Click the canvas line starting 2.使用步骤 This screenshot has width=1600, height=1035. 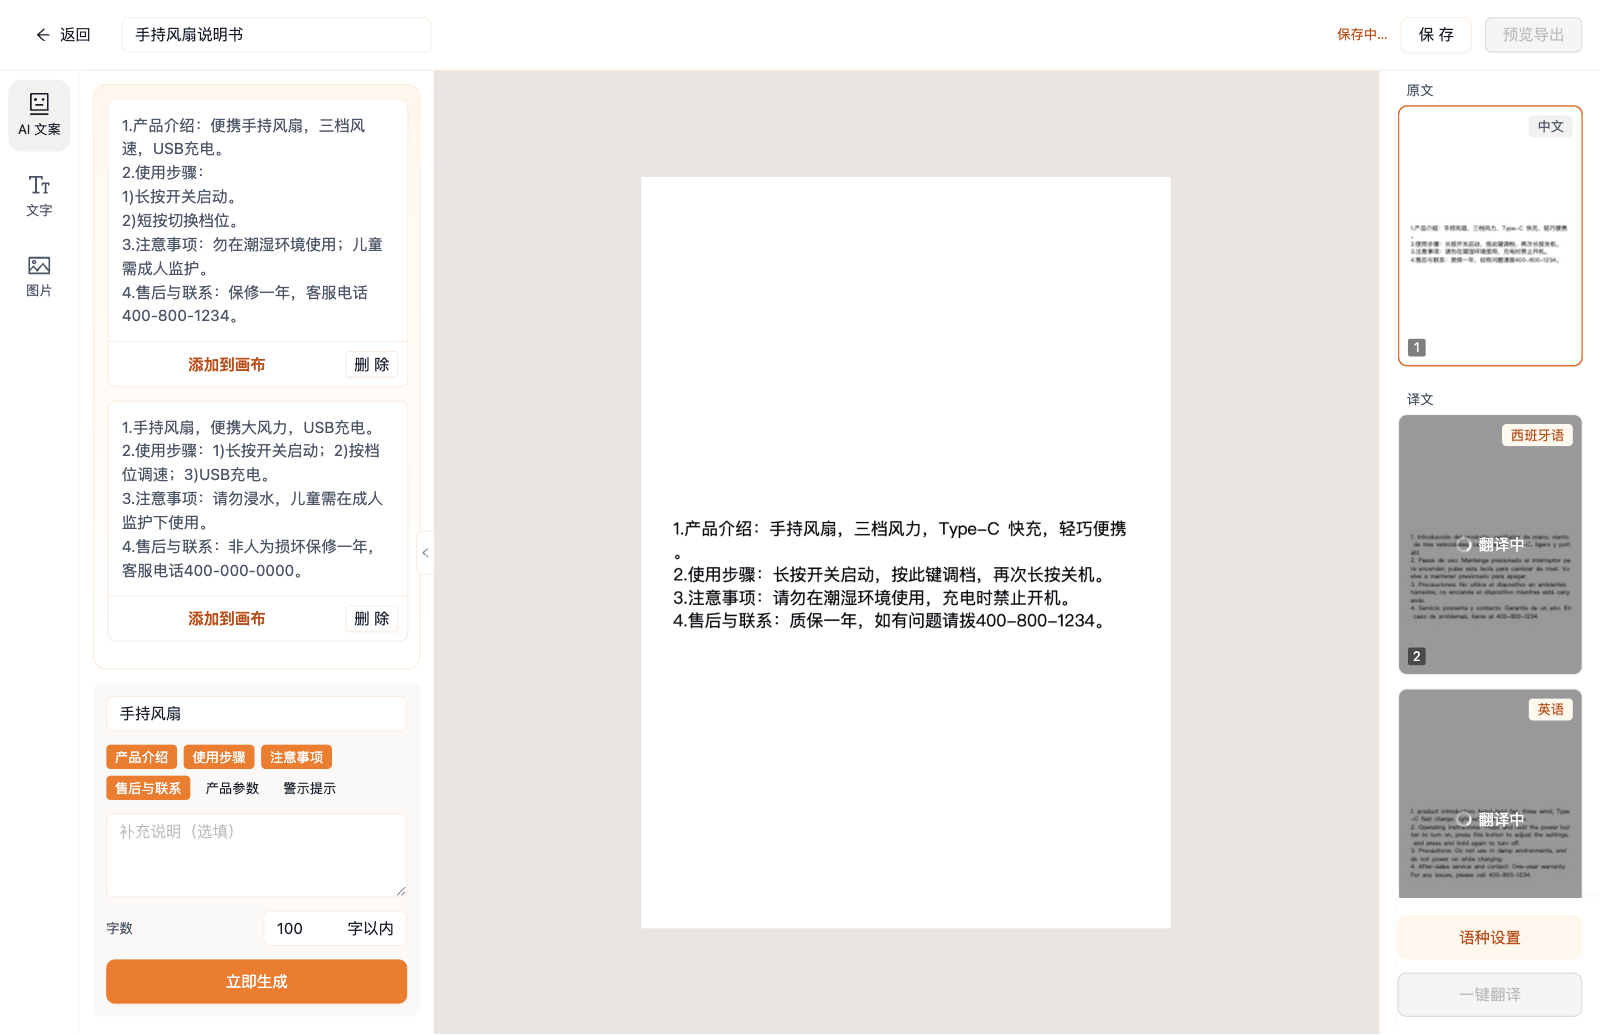(x=891, y=575)
